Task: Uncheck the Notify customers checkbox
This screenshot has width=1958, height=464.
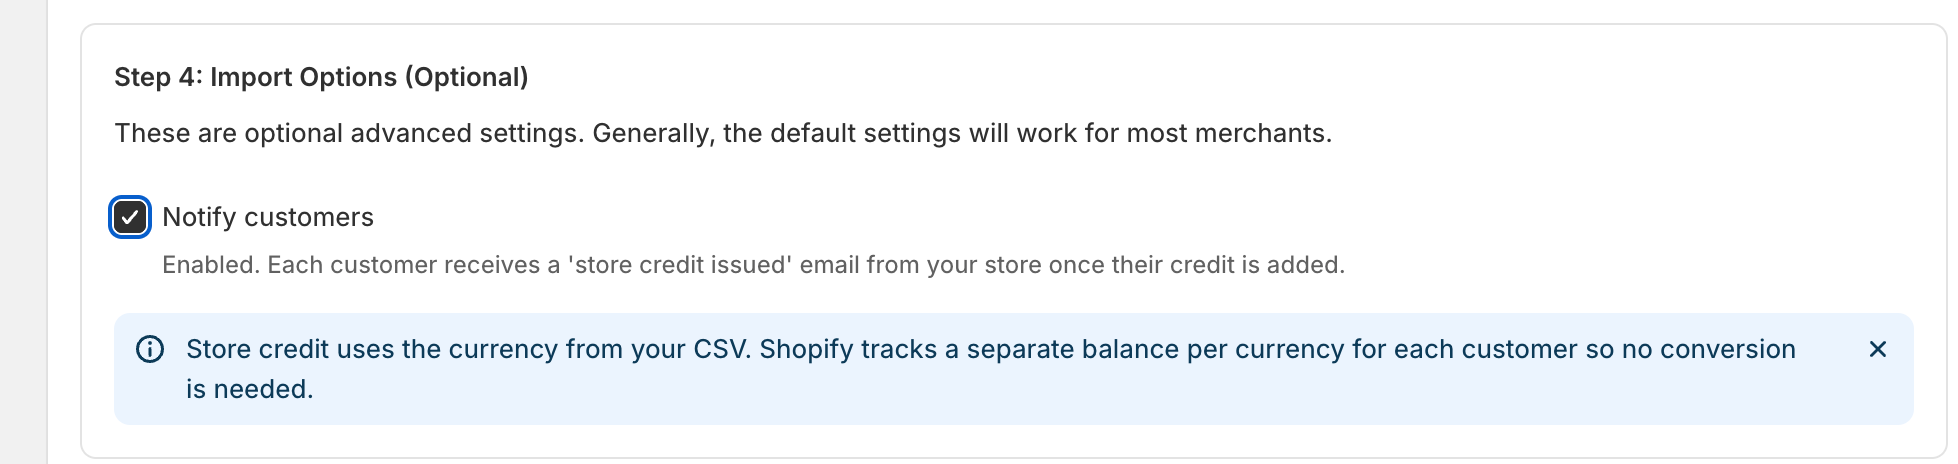Action: [x=130, y=217]
